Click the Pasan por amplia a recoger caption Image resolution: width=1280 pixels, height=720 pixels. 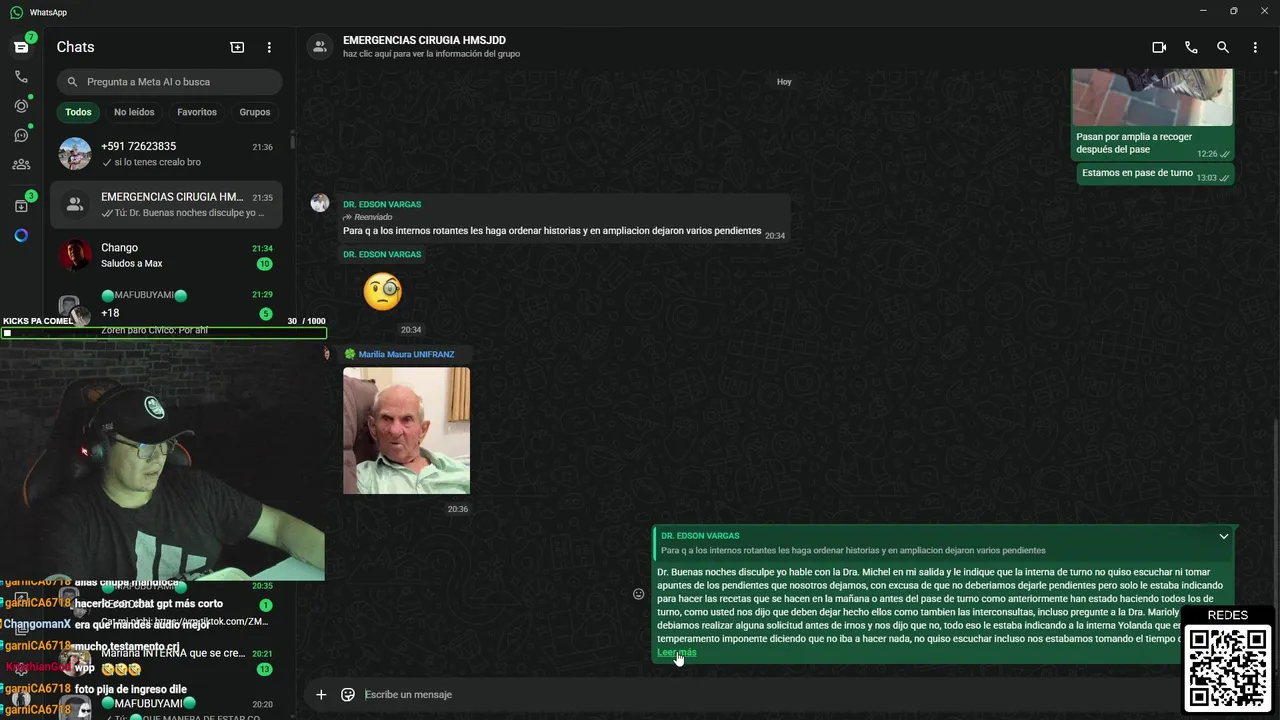pos(1134,143)
